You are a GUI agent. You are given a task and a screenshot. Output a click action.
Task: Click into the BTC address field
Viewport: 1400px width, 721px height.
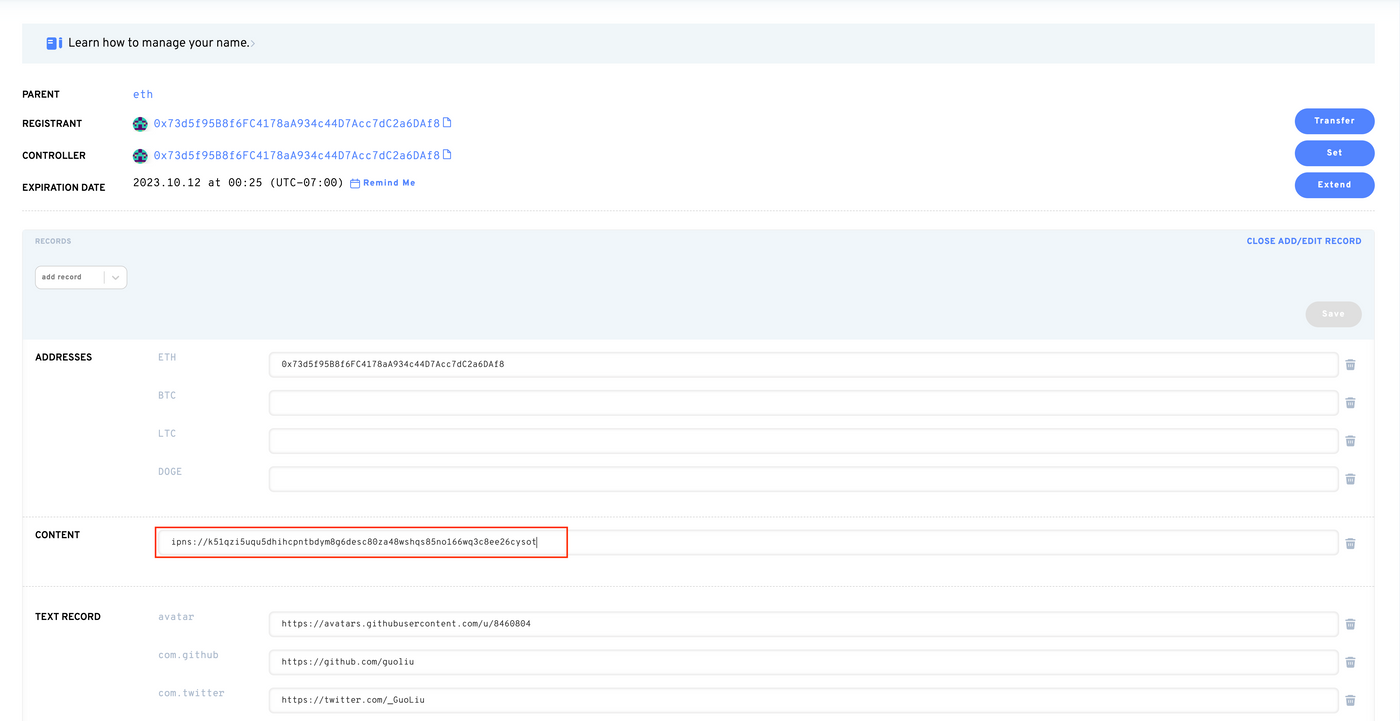pyautogui.click(x=802, y=403)
